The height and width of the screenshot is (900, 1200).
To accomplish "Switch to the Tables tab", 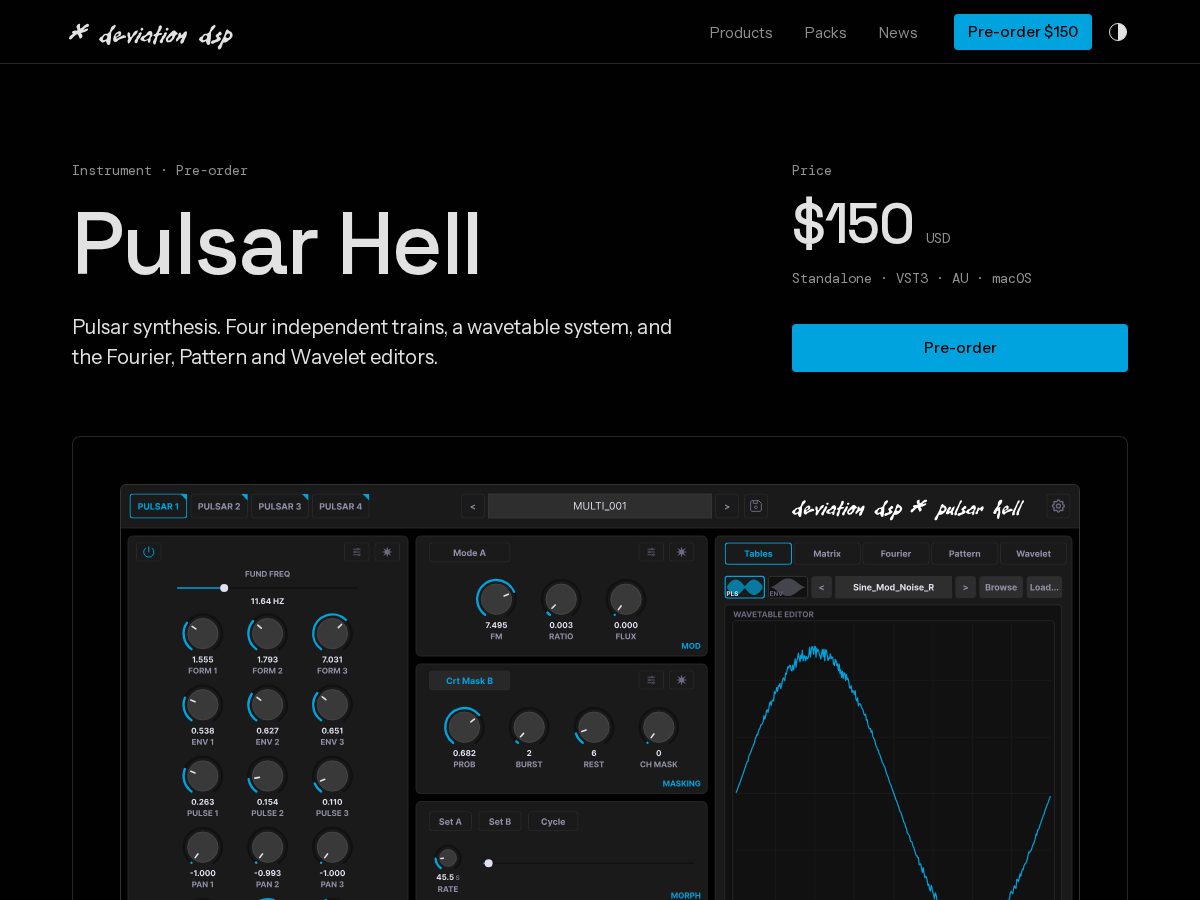I will [758, 553].
